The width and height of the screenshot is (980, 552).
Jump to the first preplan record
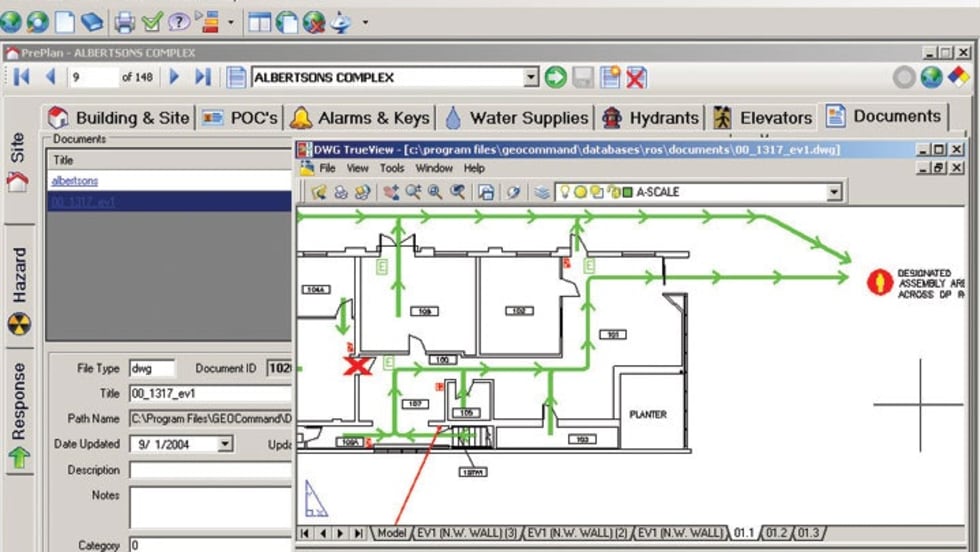21,77
